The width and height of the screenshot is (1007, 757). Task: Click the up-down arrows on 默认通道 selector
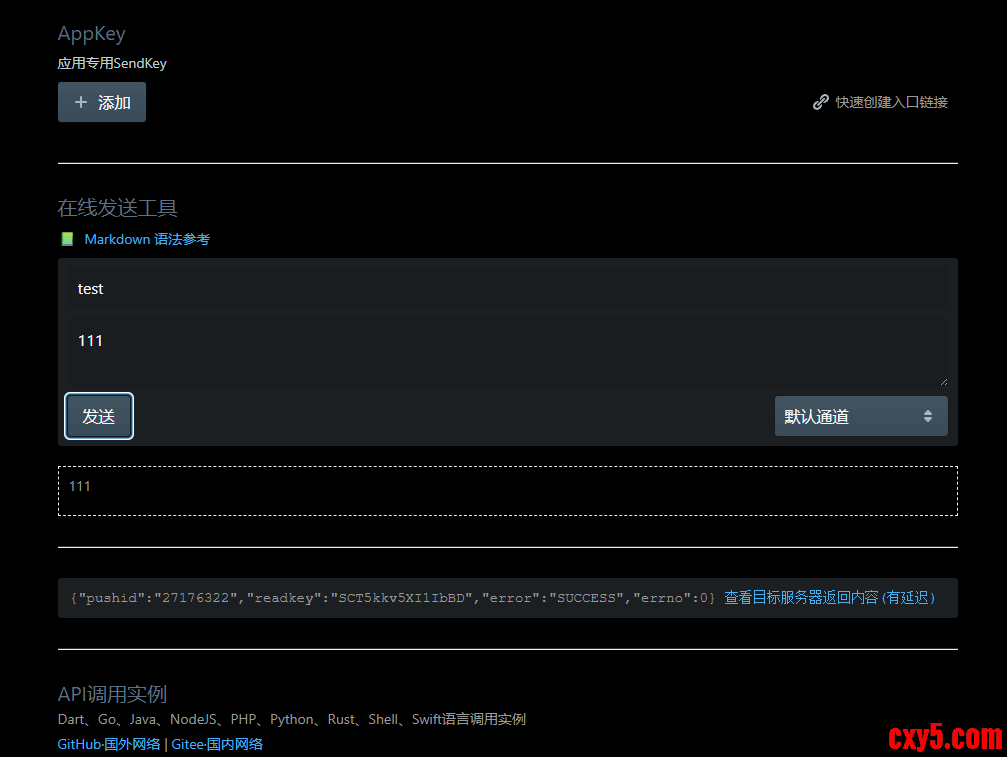point(927,416)
